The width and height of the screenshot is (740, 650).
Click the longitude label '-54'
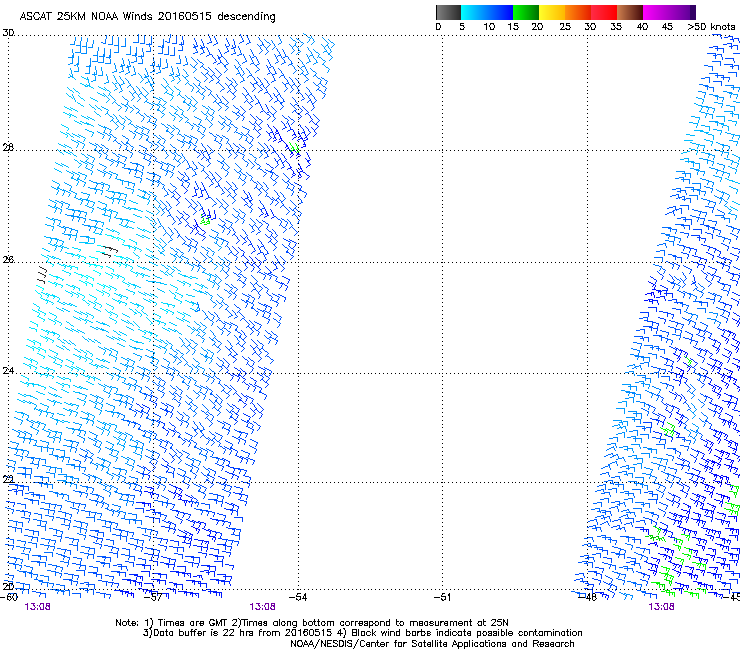[x=298, y=597]
